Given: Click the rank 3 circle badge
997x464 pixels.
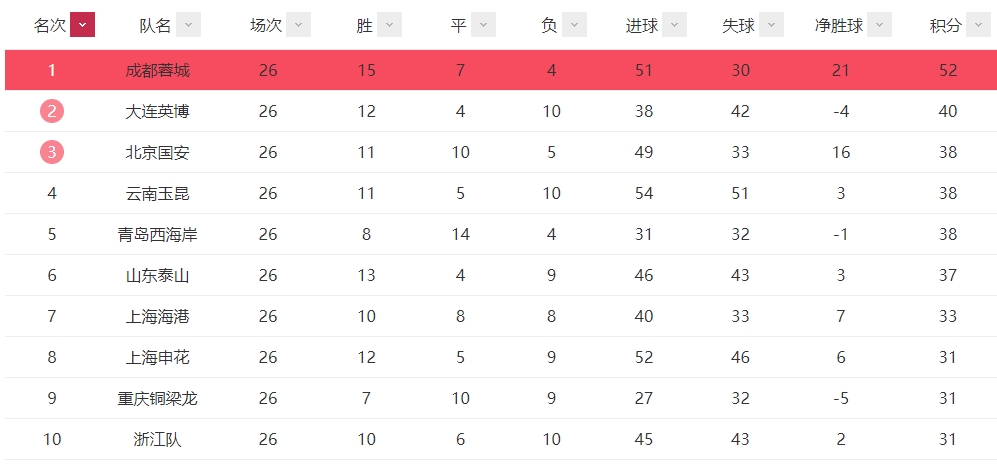Looking at the screenshot, I should click(52, 152).
